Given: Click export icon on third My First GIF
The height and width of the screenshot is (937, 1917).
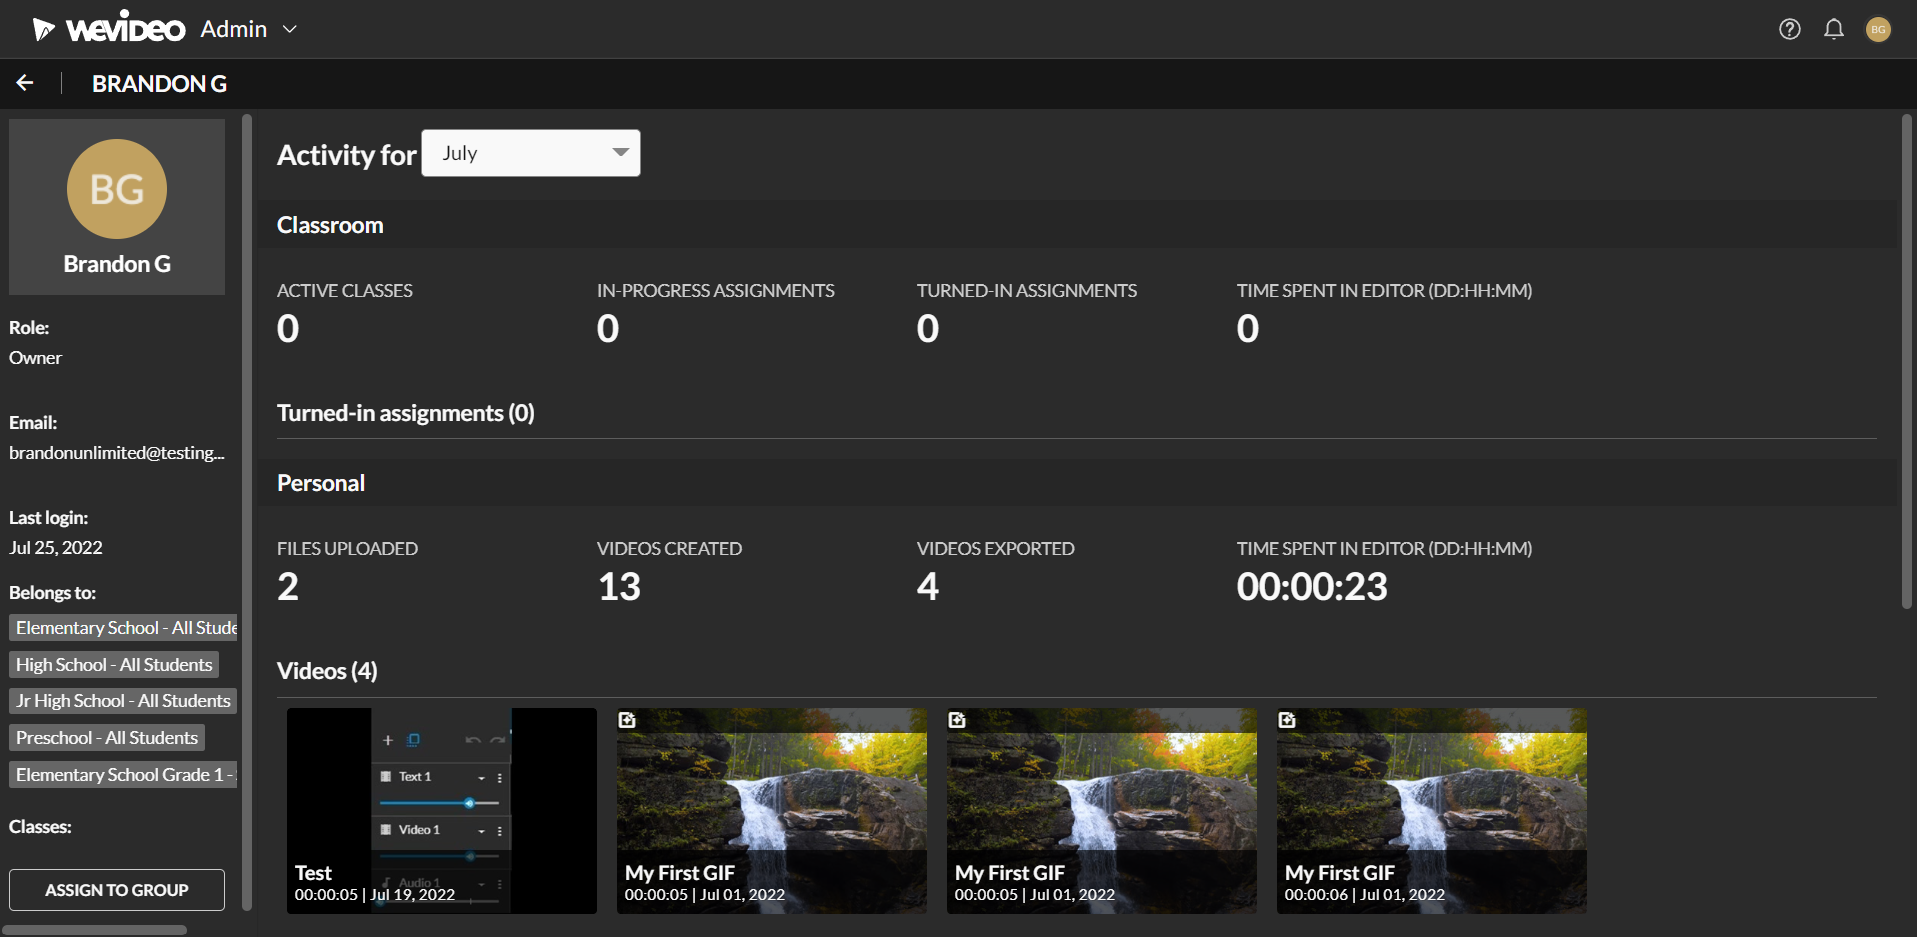Looking at the screenshot, I should [1287, 720].
